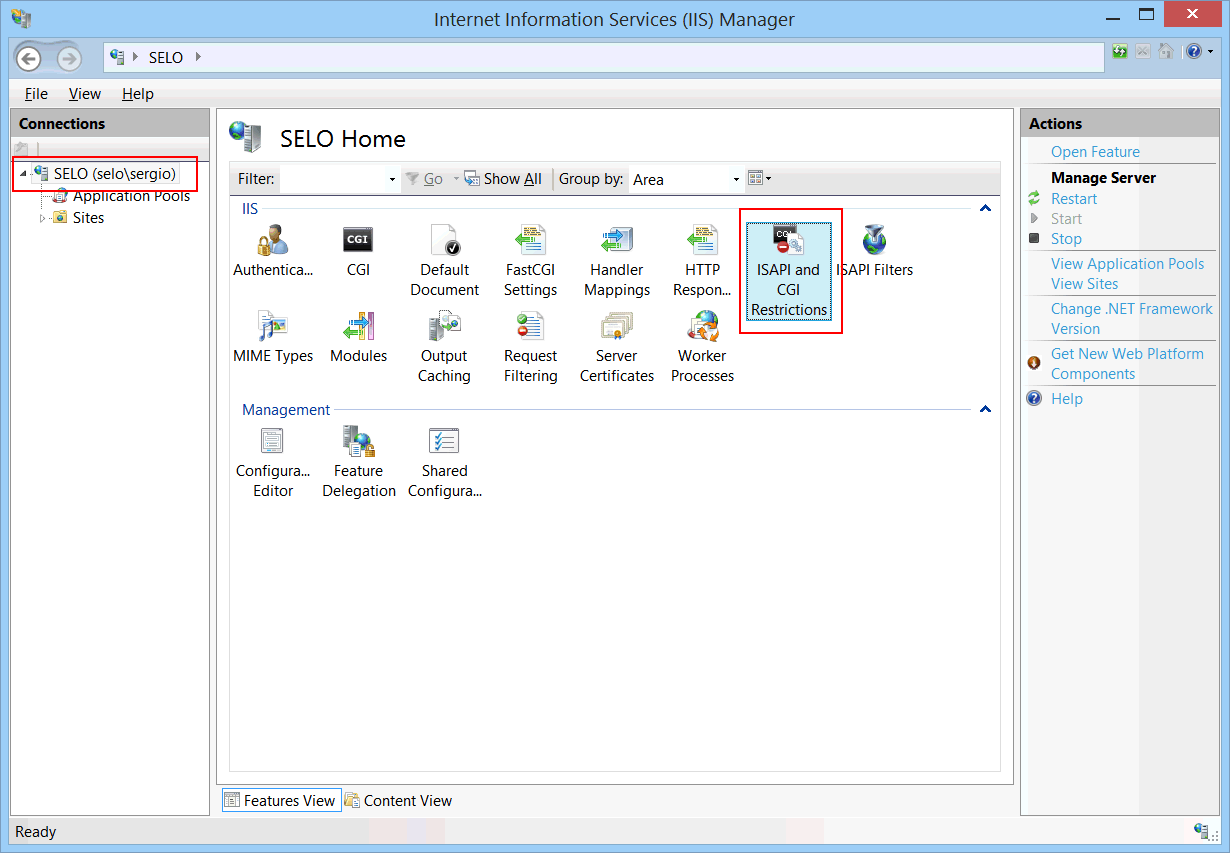Image resolution: width=1230 pixels, height=853 pixels.
Task: Click the Back navigation arrow
Action: pyautogui.click(x=29, y=58)
